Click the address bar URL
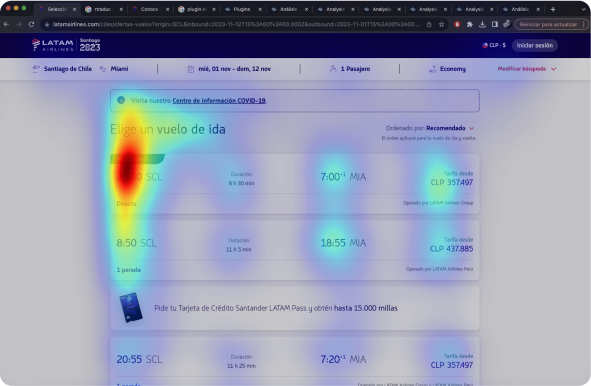591x386 pixels. (x=236, y=25)
